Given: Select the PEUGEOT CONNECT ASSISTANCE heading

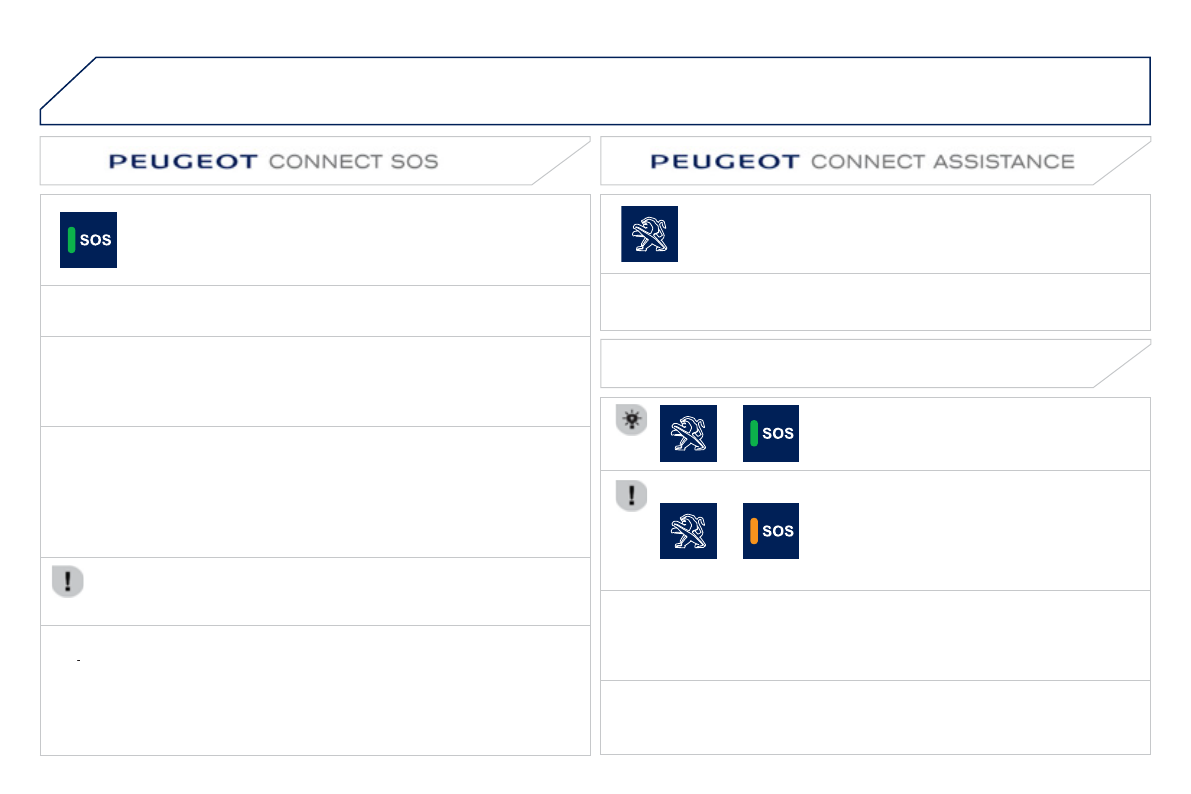Looking at the screenshot, I should (862, 161).
